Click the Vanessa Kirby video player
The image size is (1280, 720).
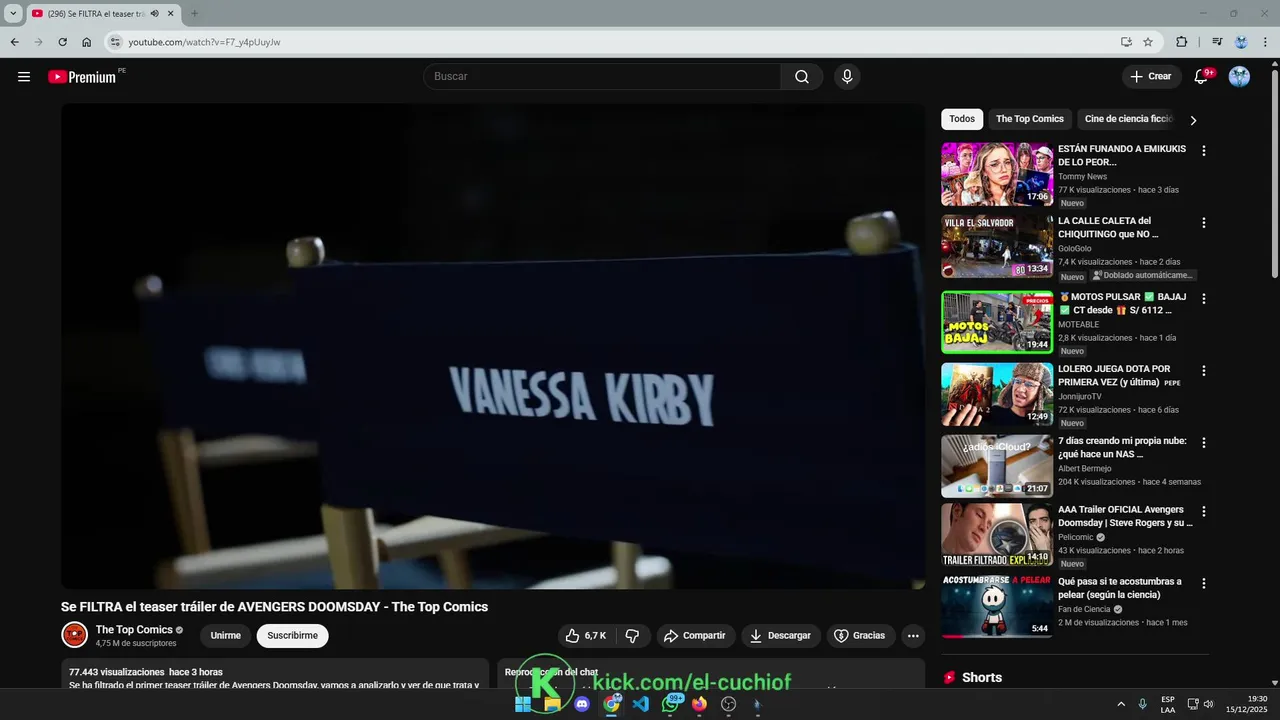tap(493, 346)
